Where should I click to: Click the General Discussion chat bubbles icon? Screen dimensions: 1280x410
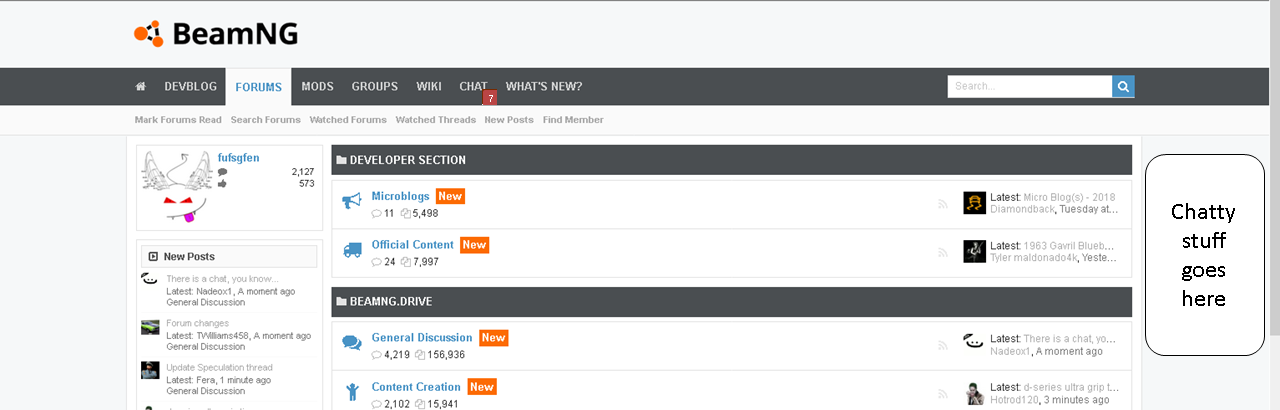coord(352,342)
